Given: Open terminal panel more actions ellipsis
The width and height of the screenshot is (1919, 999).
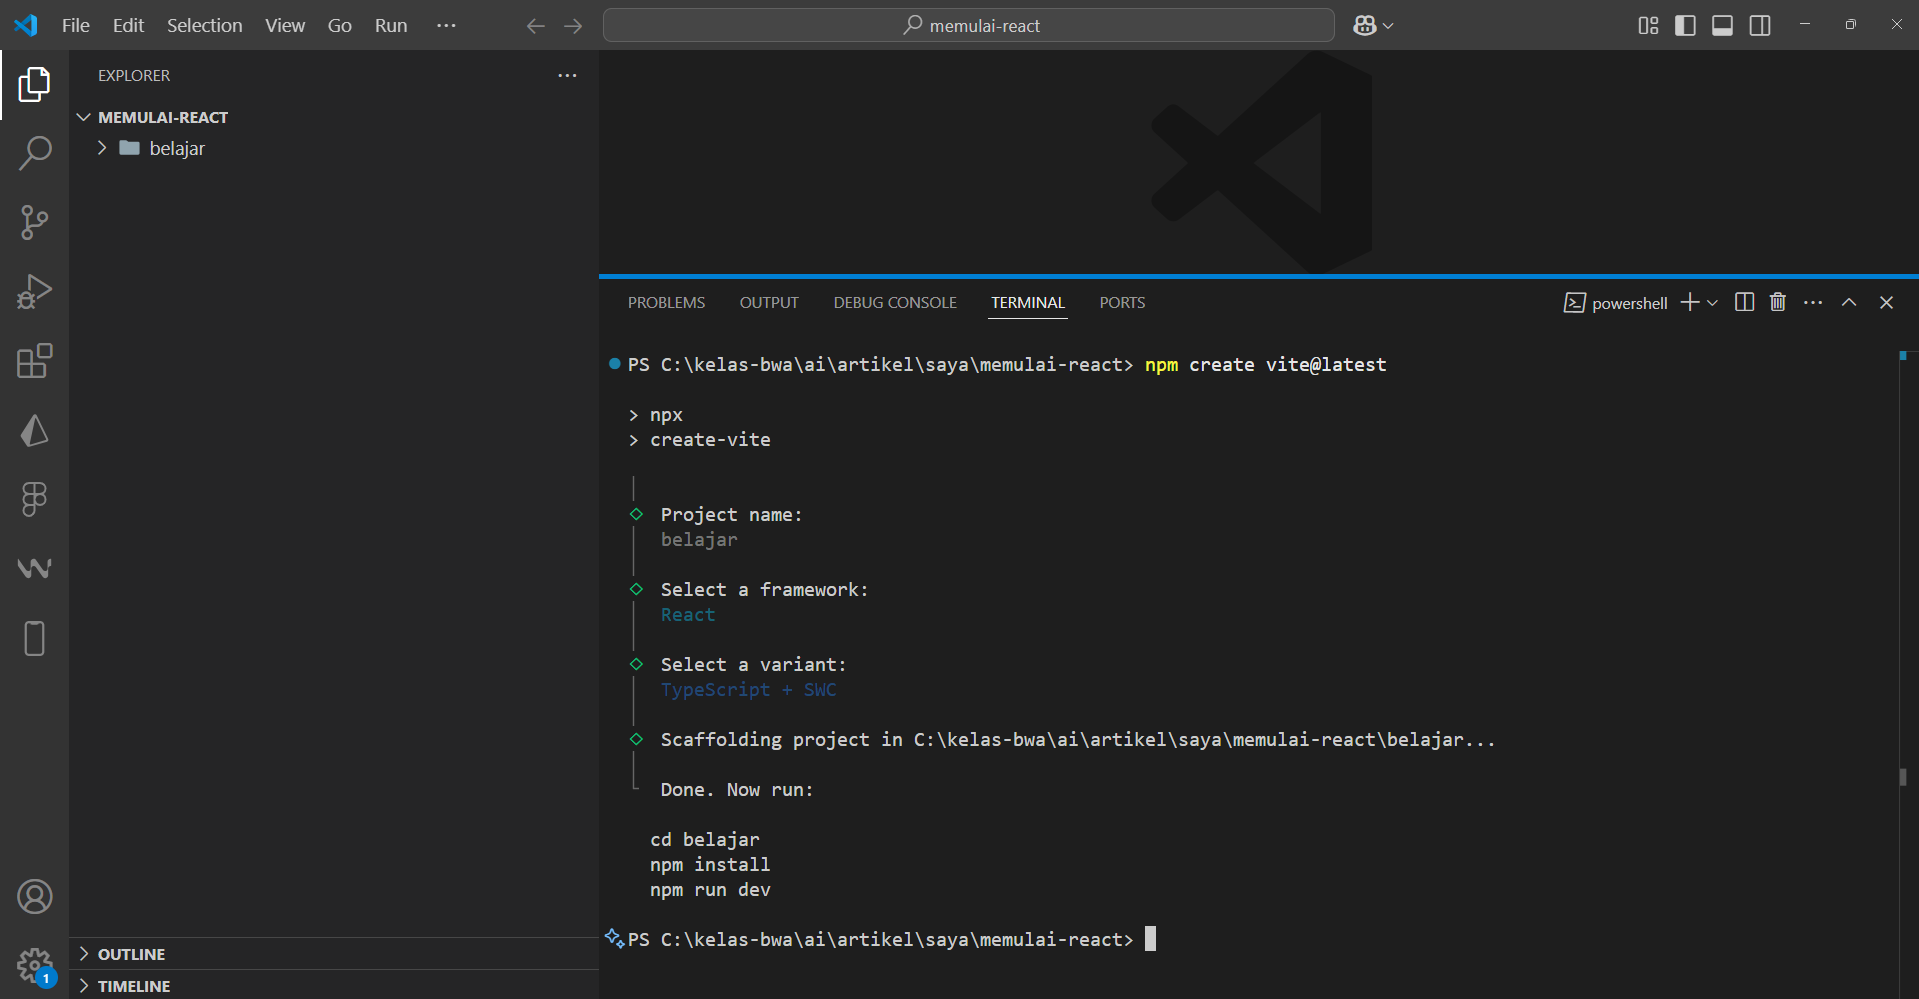Looking at the screenshot, I should point(1813,302).
